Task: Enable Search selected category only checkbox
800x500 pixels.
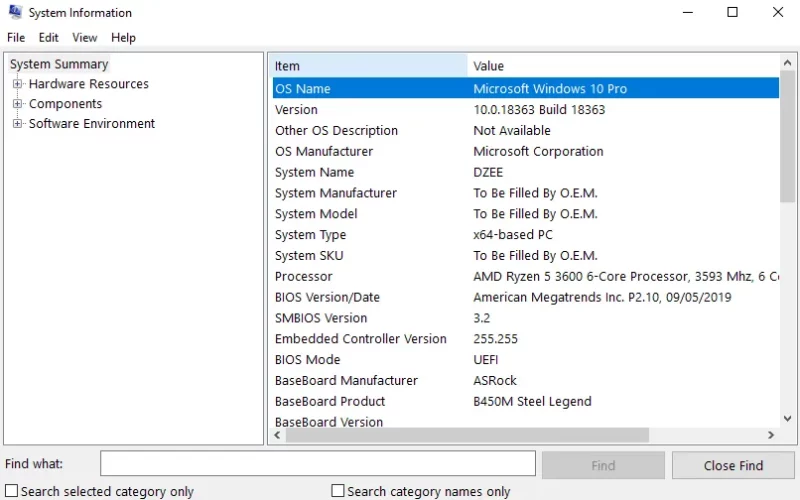Action: pos(12,491)
